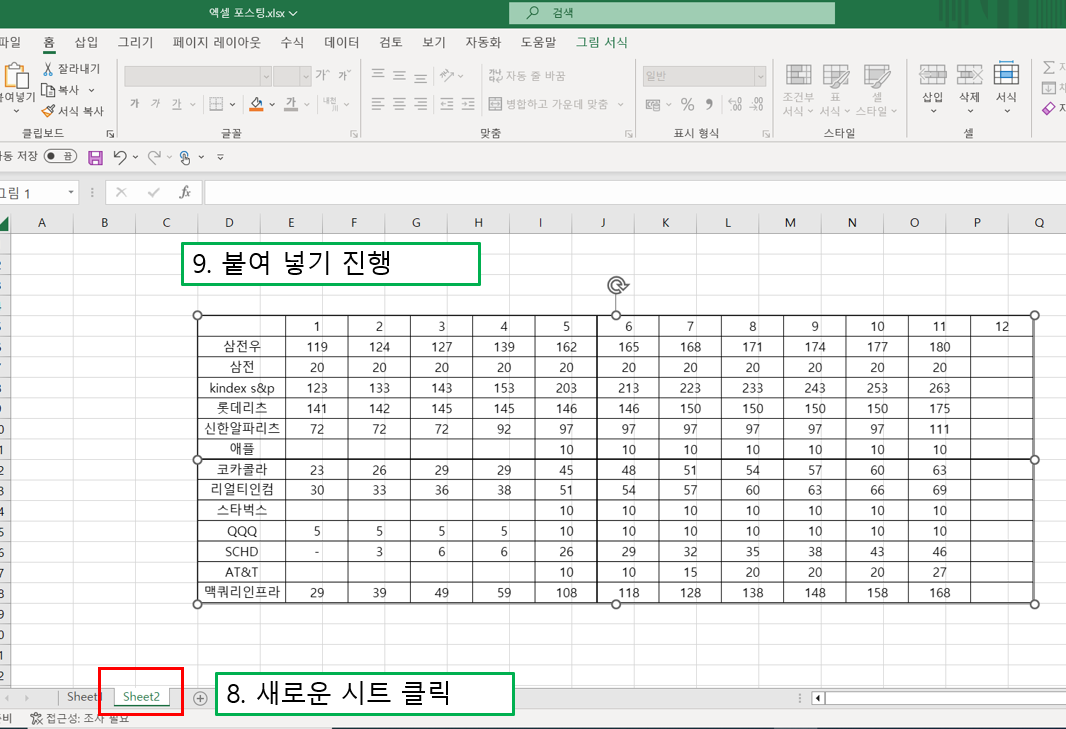Apply comma style number format

pyautogui.click(x=709, y=104)
